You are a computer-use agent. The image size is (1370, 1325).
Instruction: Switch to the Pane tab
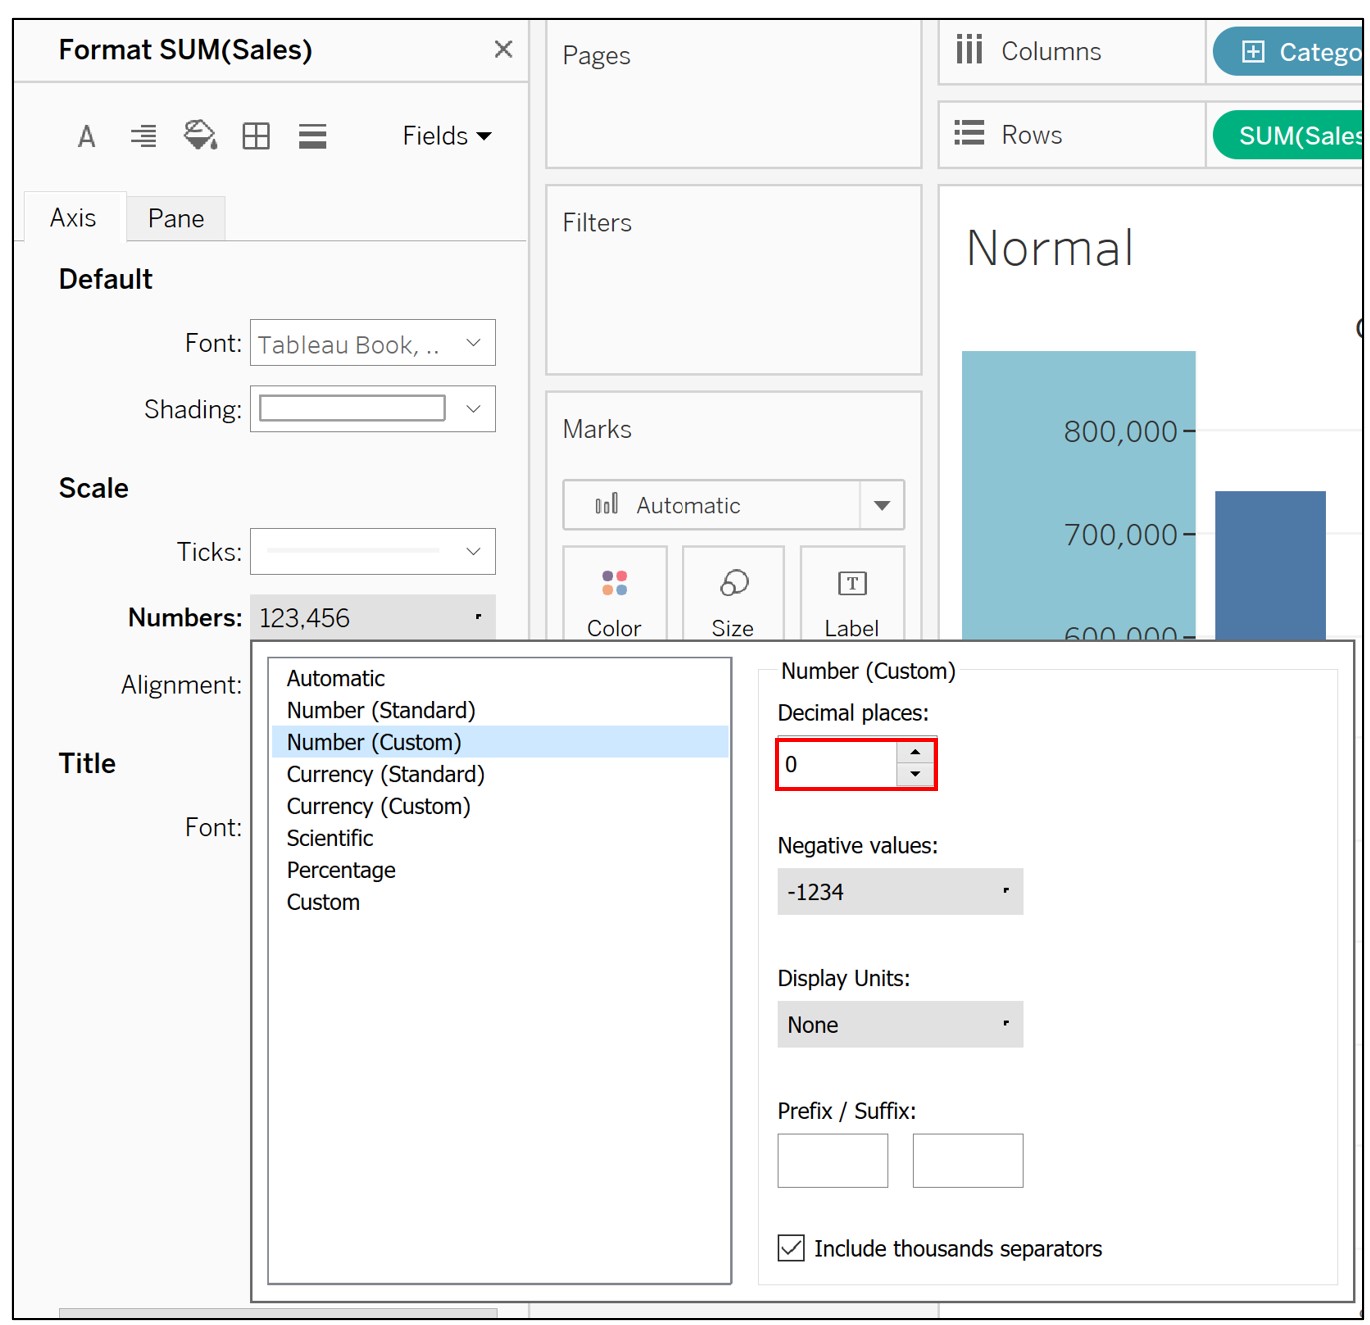tap(176, 218)
